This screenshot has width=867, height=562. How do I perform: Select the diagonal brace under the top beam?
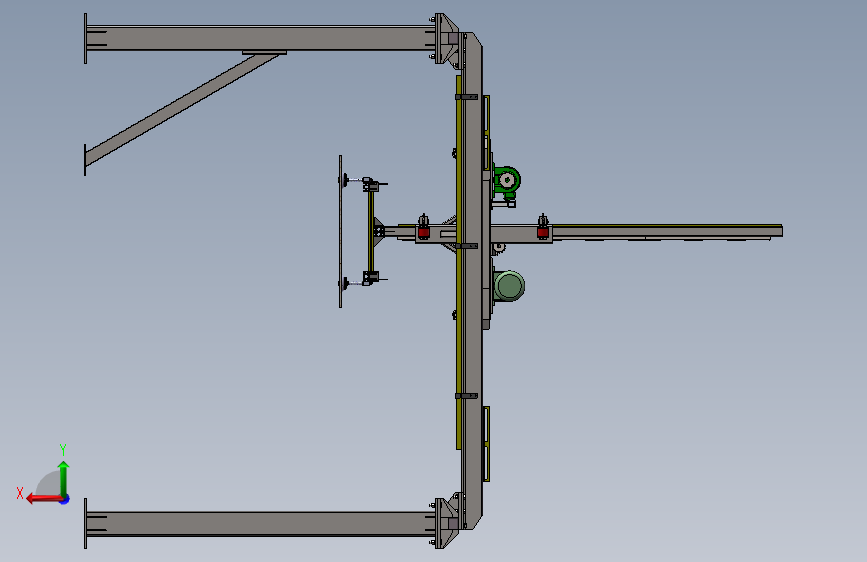(182, 108)
